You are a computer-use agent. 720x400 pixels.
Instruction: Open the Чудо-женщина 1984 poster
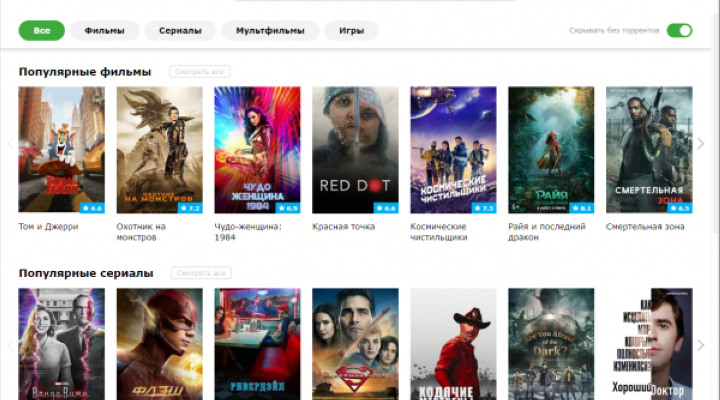tap(257, 150)
